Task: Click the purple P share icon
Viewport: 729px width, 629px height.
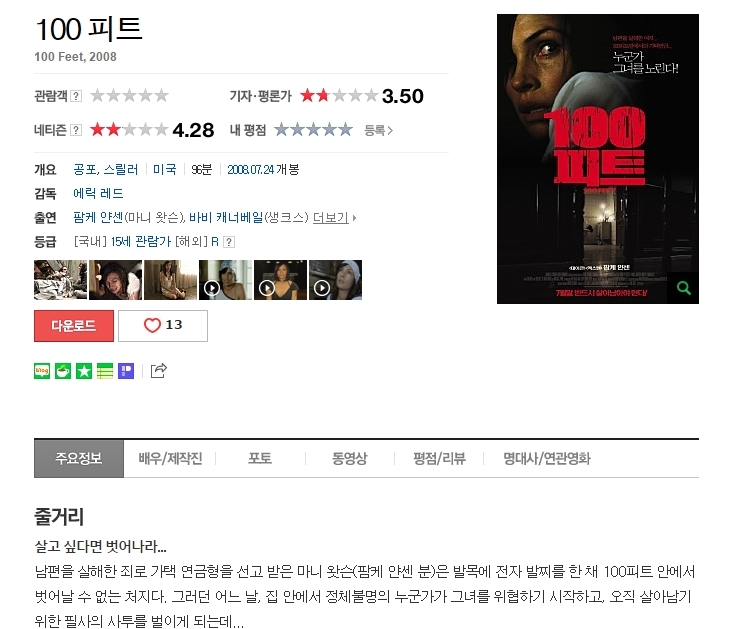Action: (126, 371)
